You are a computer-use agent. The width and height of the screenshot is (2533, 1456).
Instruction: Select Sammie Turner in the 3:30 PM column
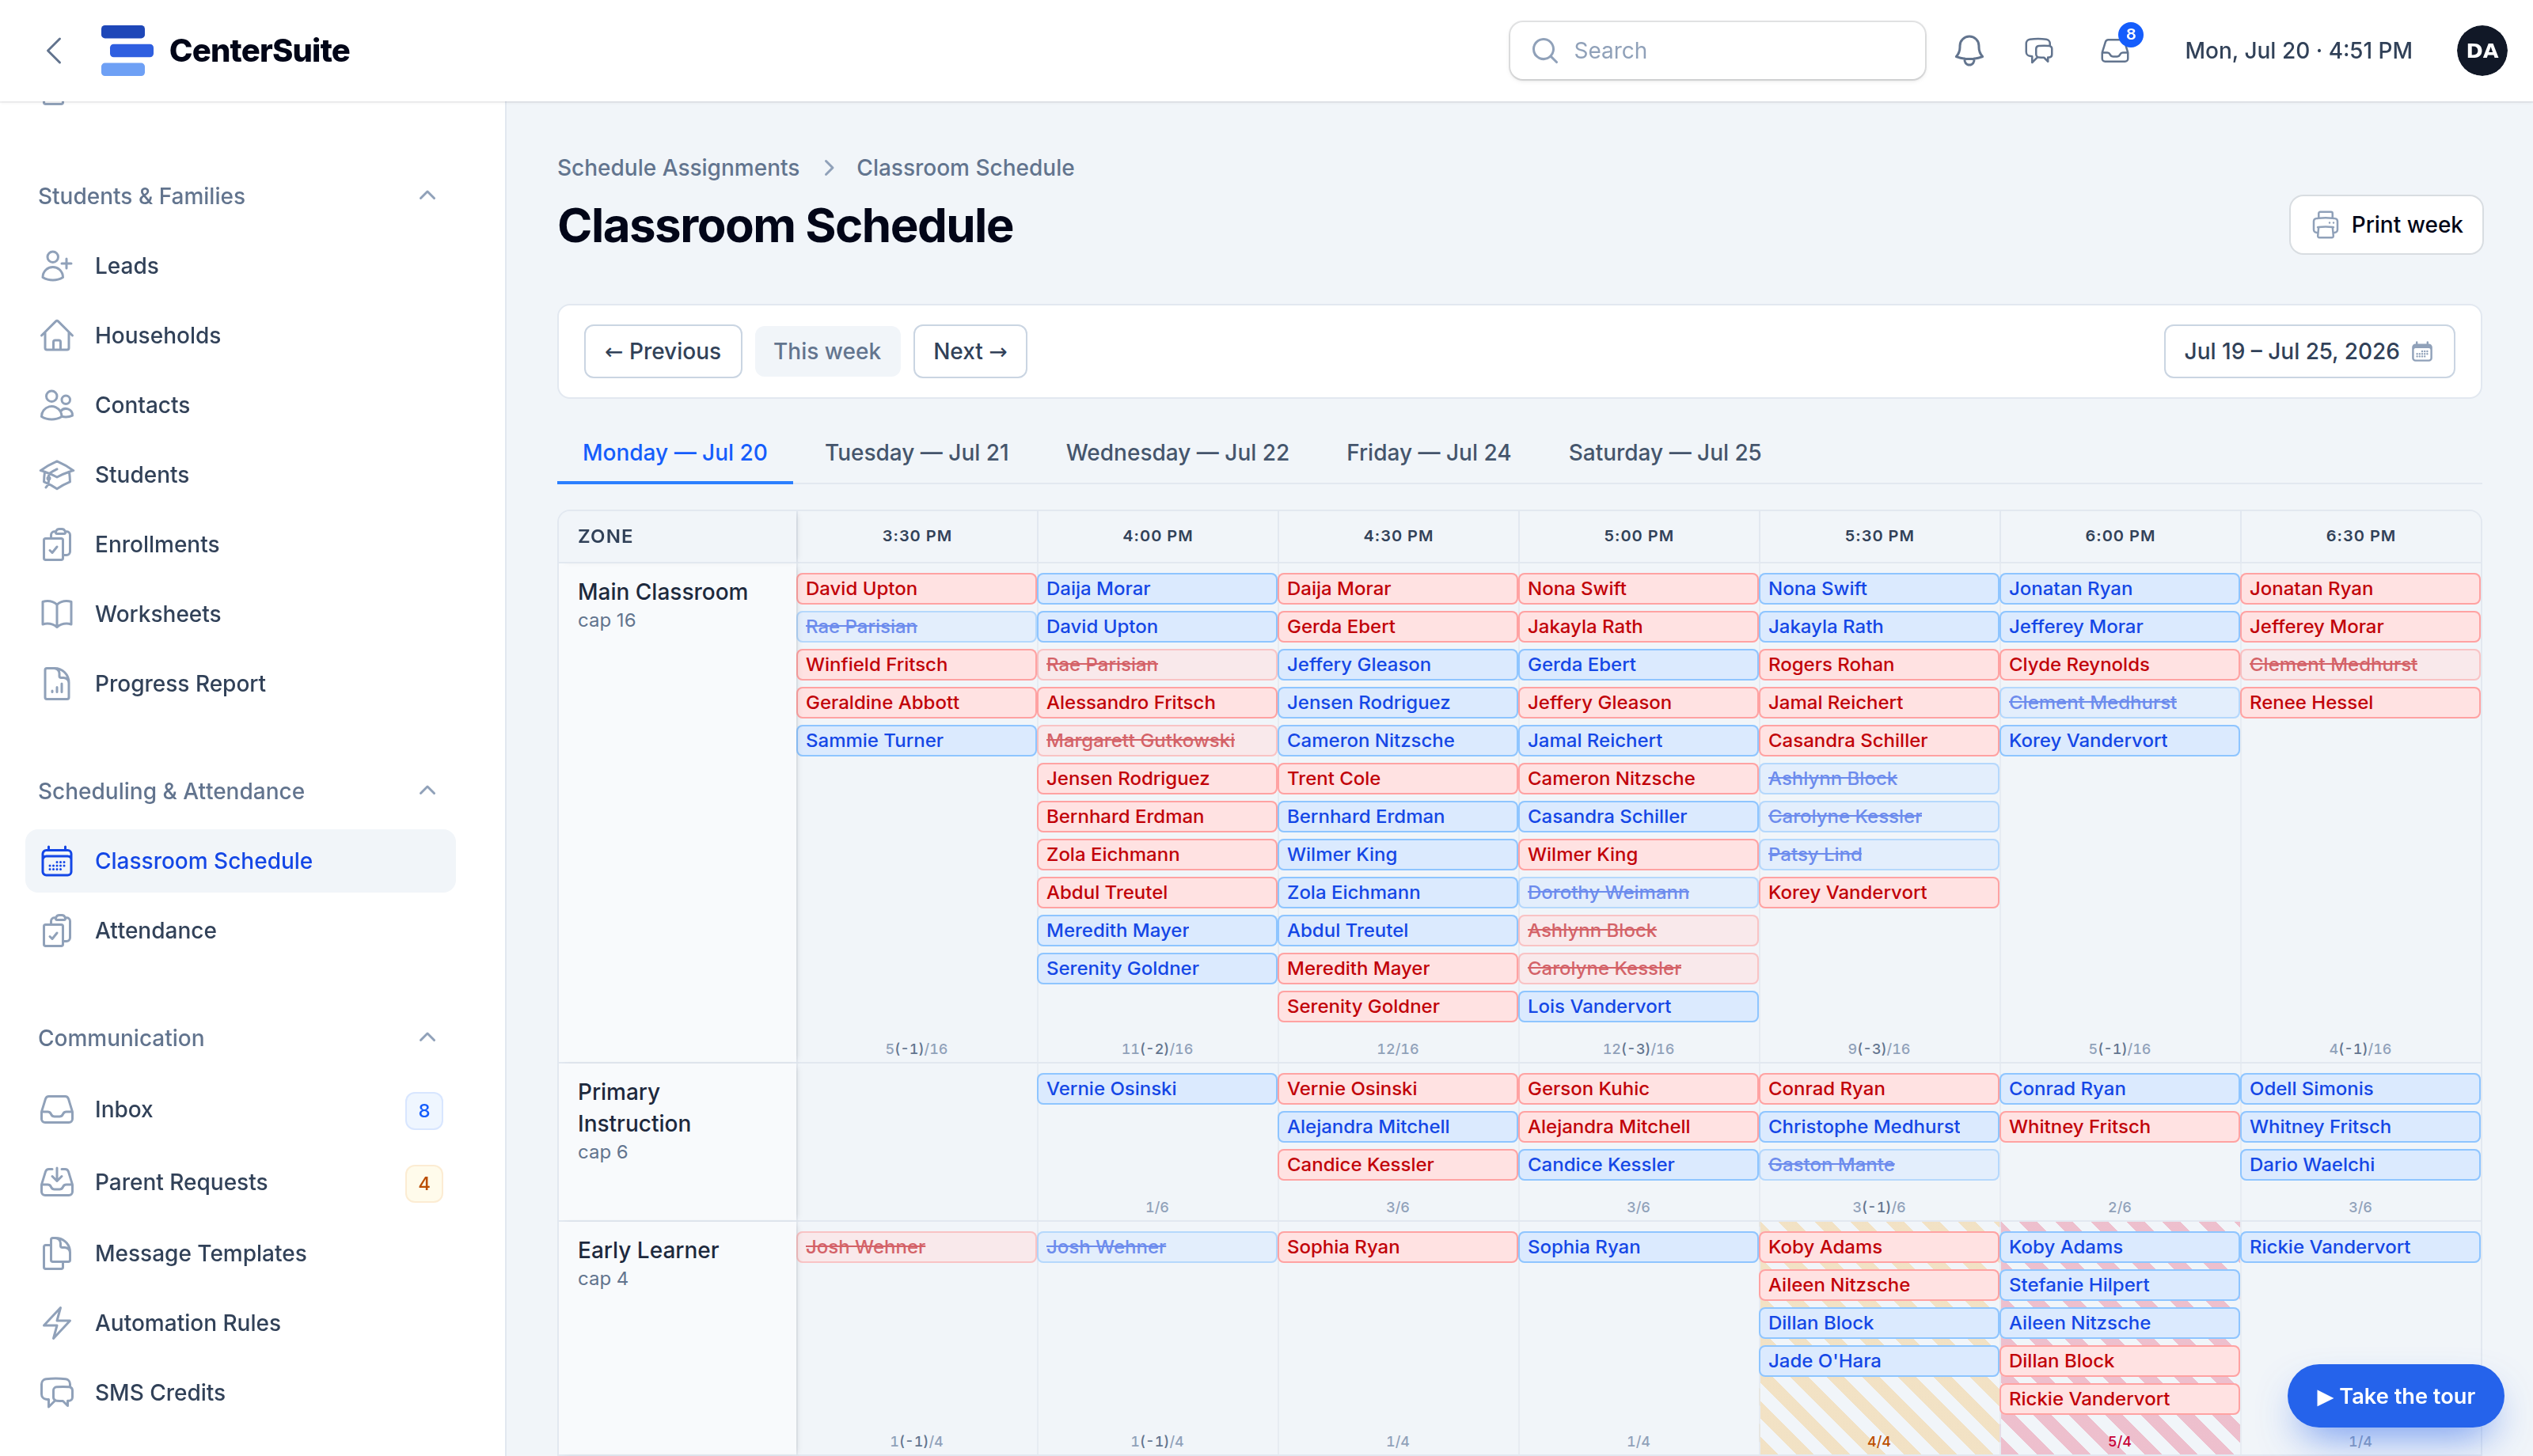pos(916,741)
